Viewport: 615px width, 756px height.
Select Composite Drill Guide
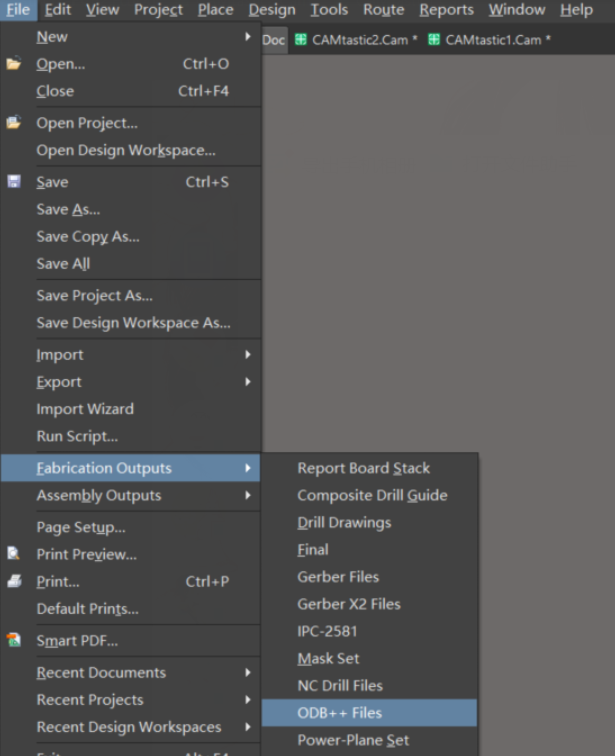click(x=369, y=495)
